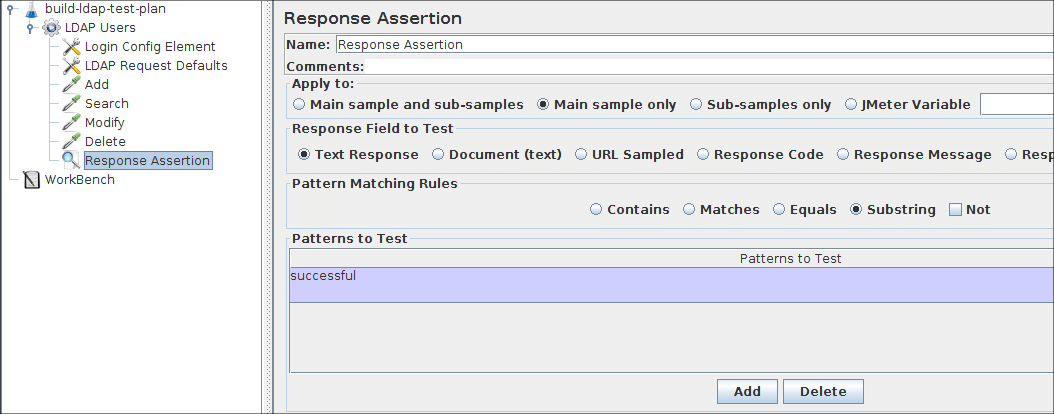Enable the Not checkbox

955,210
